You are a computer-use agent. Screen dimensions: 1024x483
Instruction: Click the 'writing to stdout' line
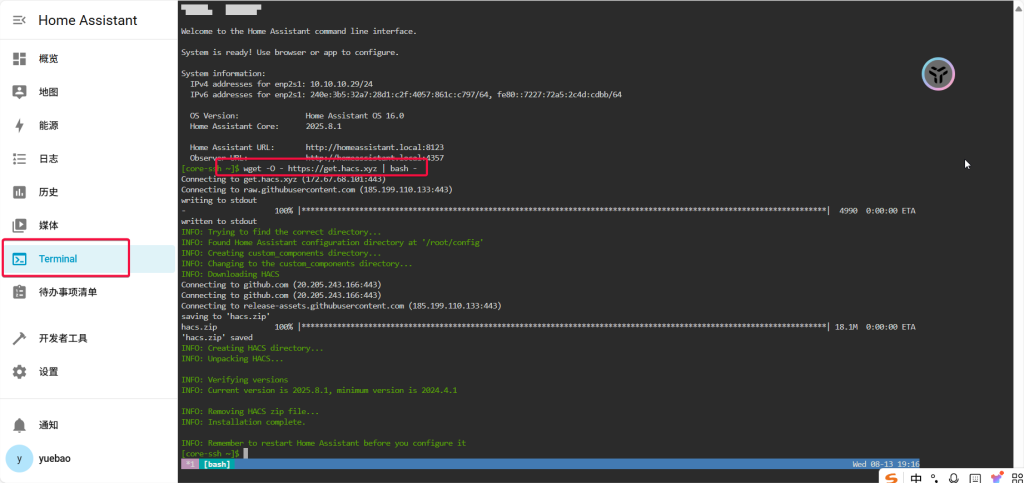pyautogui.click(x=219, y=200)
